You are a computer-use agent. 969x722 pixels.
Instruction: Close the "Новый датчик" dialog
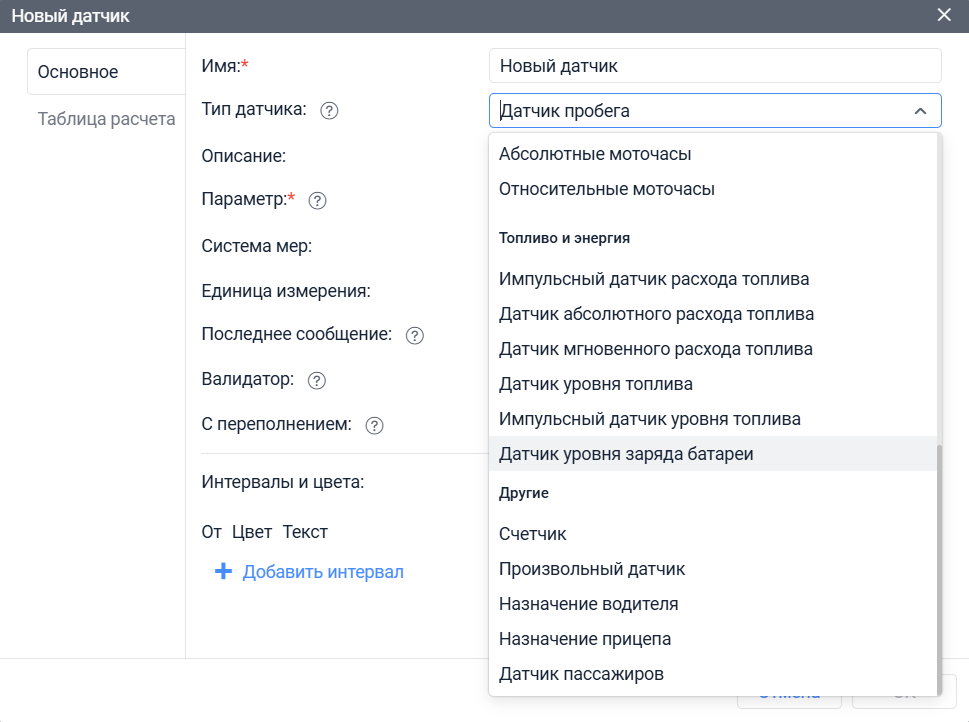coord(944,15)
